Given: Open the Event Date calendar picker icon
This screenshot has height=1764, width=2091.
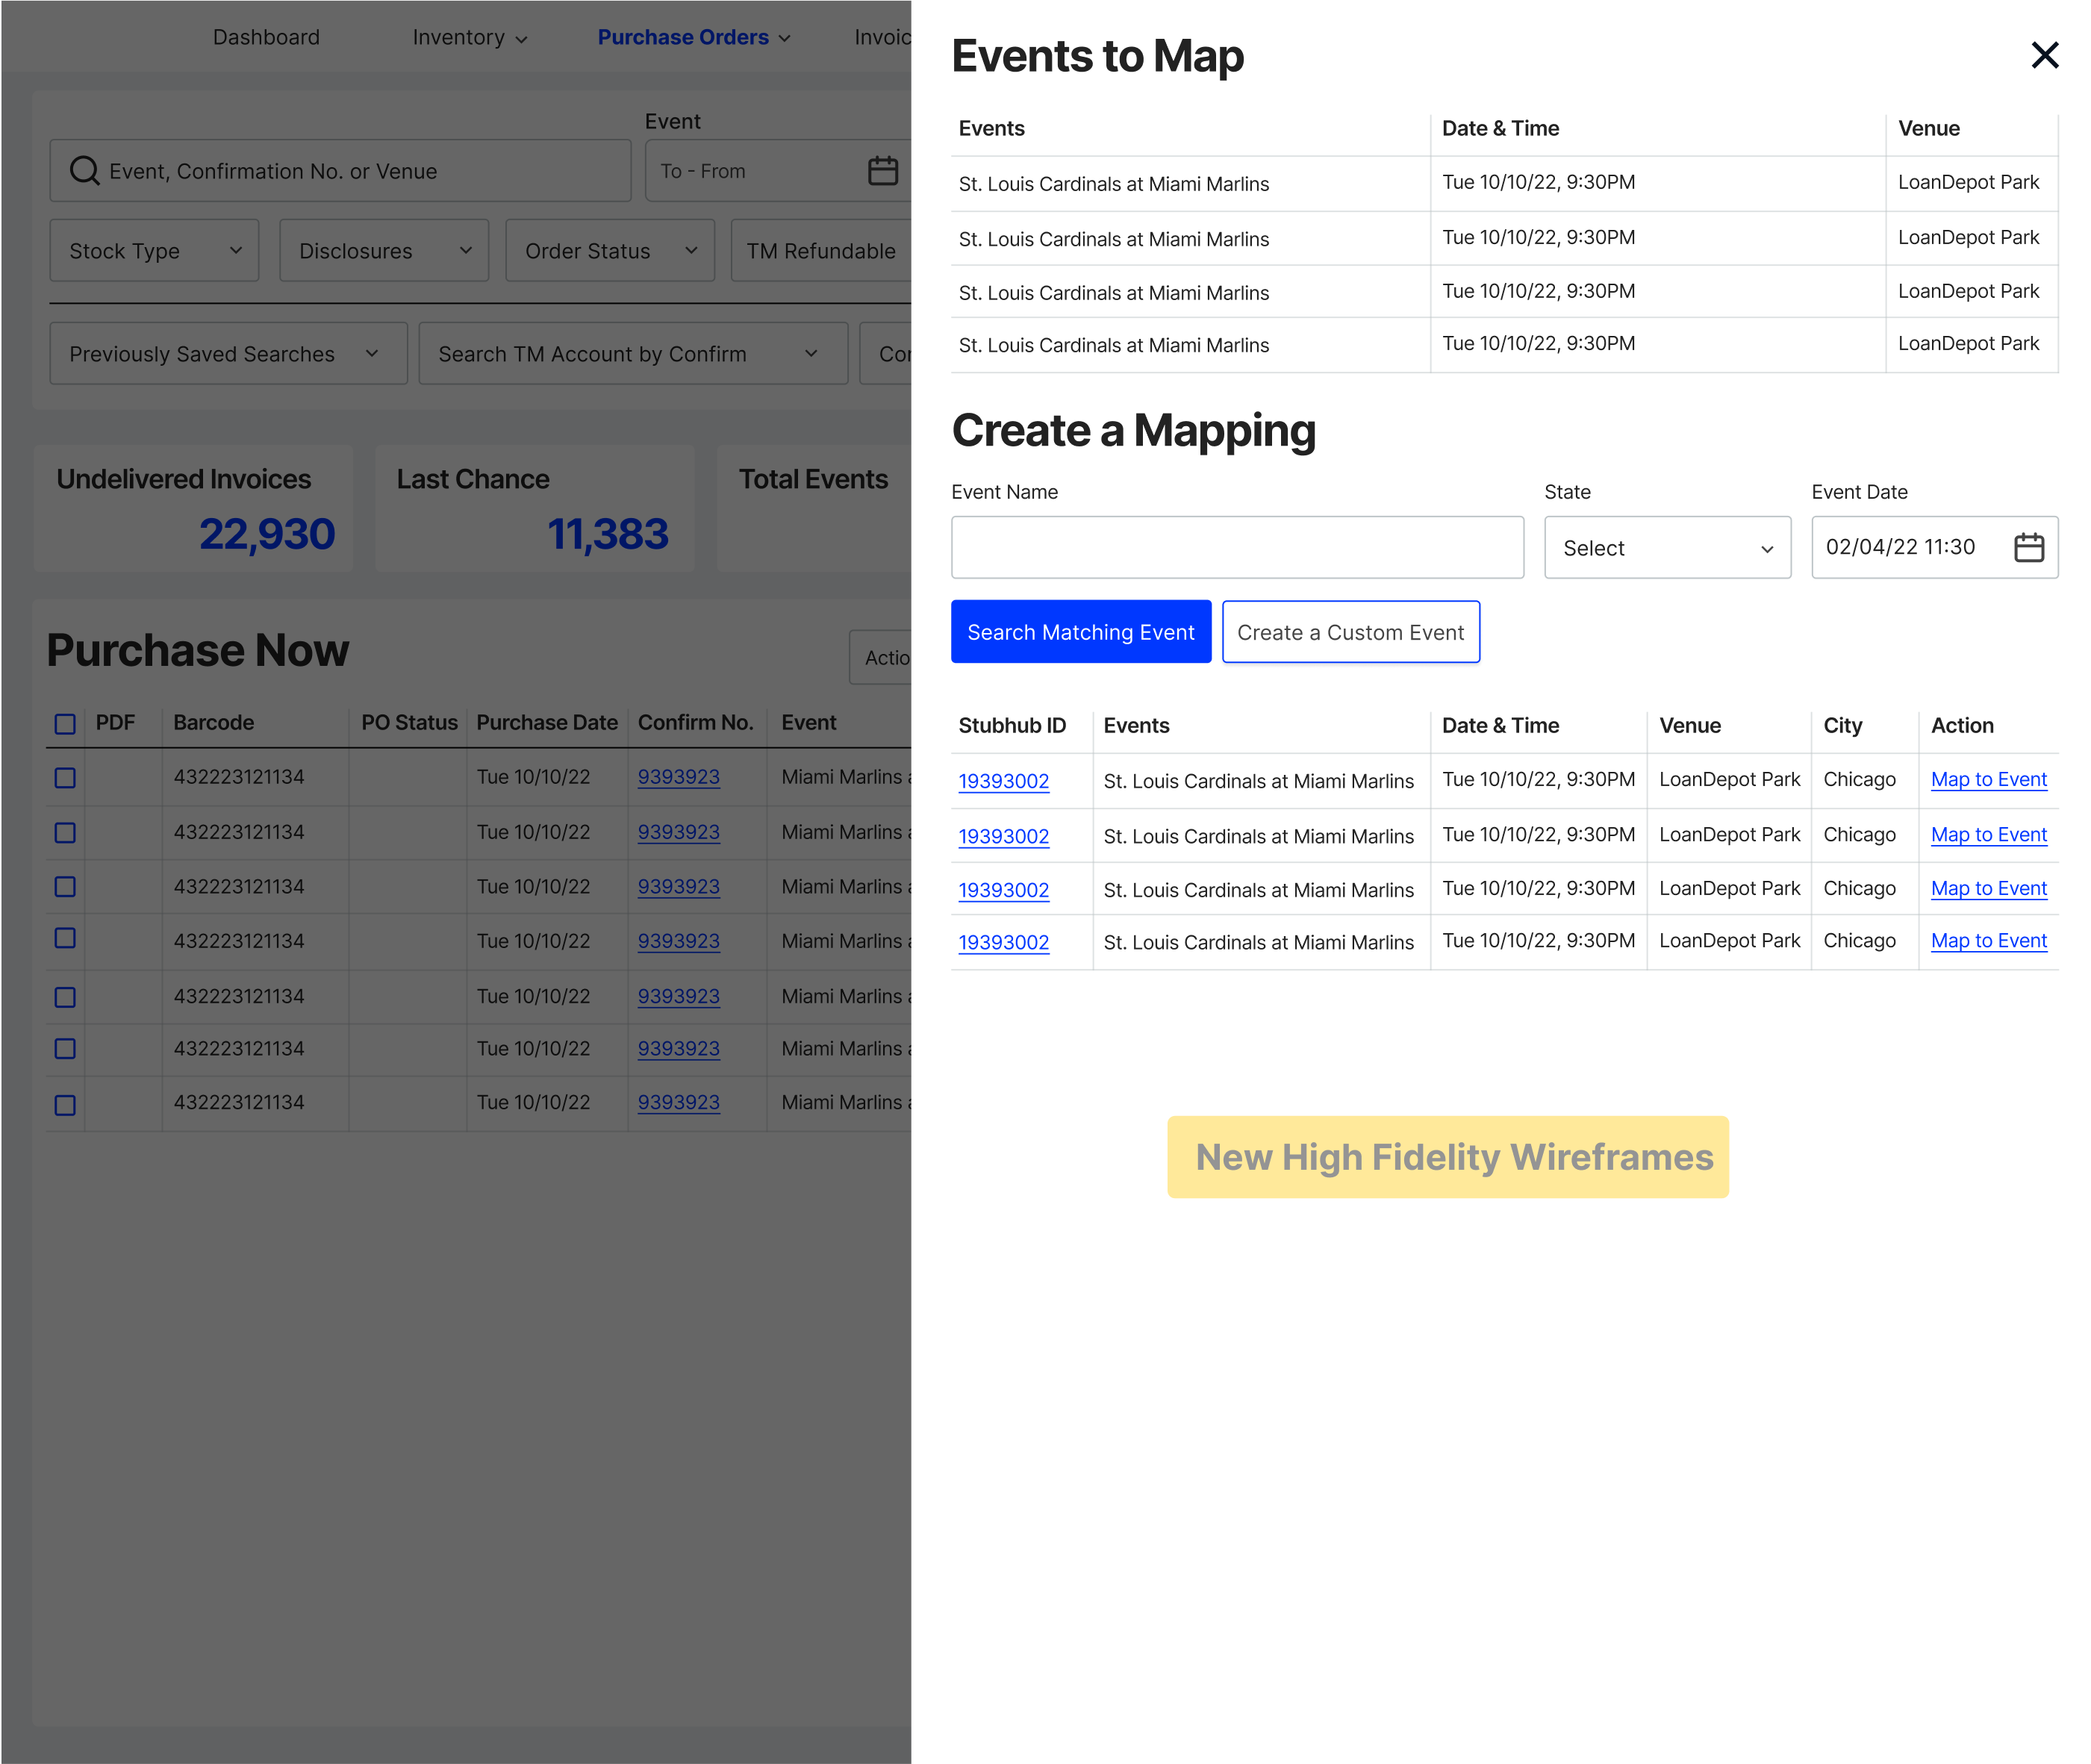Looking at the screenshot, I should tap(2028, 547).
